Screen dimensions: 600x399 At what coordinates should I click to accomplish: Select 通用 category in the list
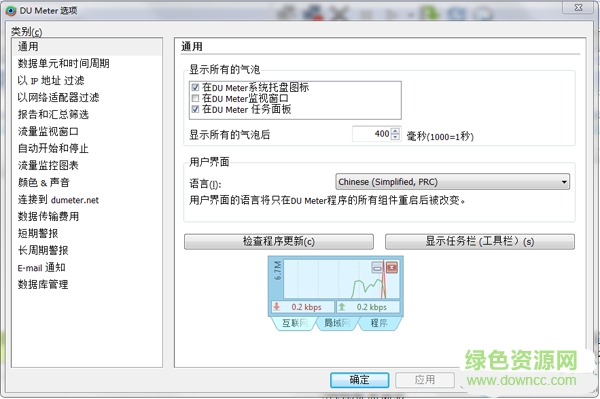(87, 47)
